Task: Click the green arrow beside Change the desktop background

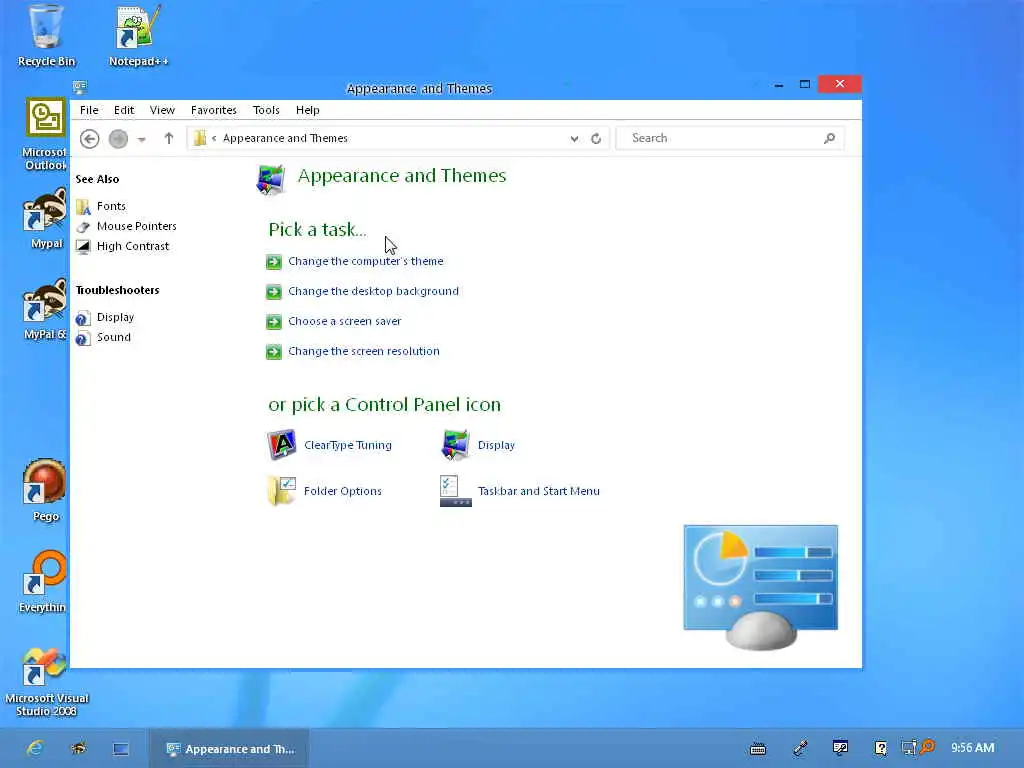Action: tap(274, 292)
